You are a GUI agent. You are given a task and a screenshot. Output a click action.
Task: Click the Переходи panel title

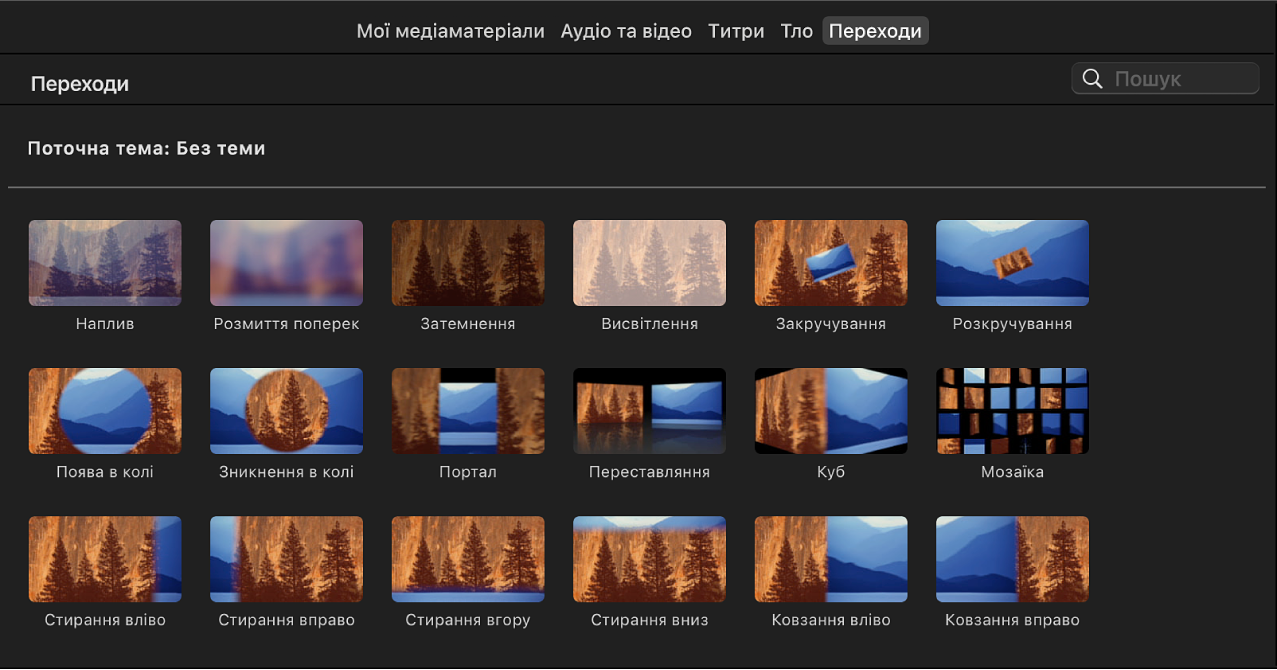point(80,84)
